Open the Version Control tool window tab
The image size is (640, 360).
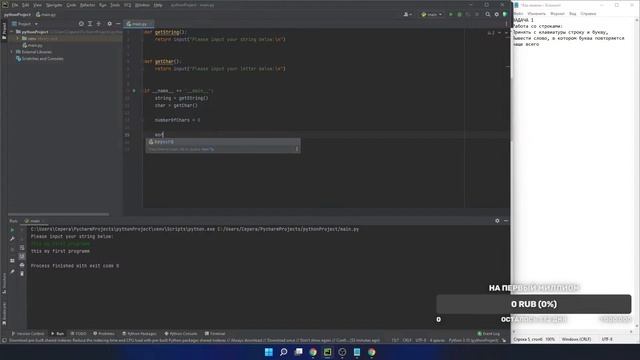click(x=28, y=333)
